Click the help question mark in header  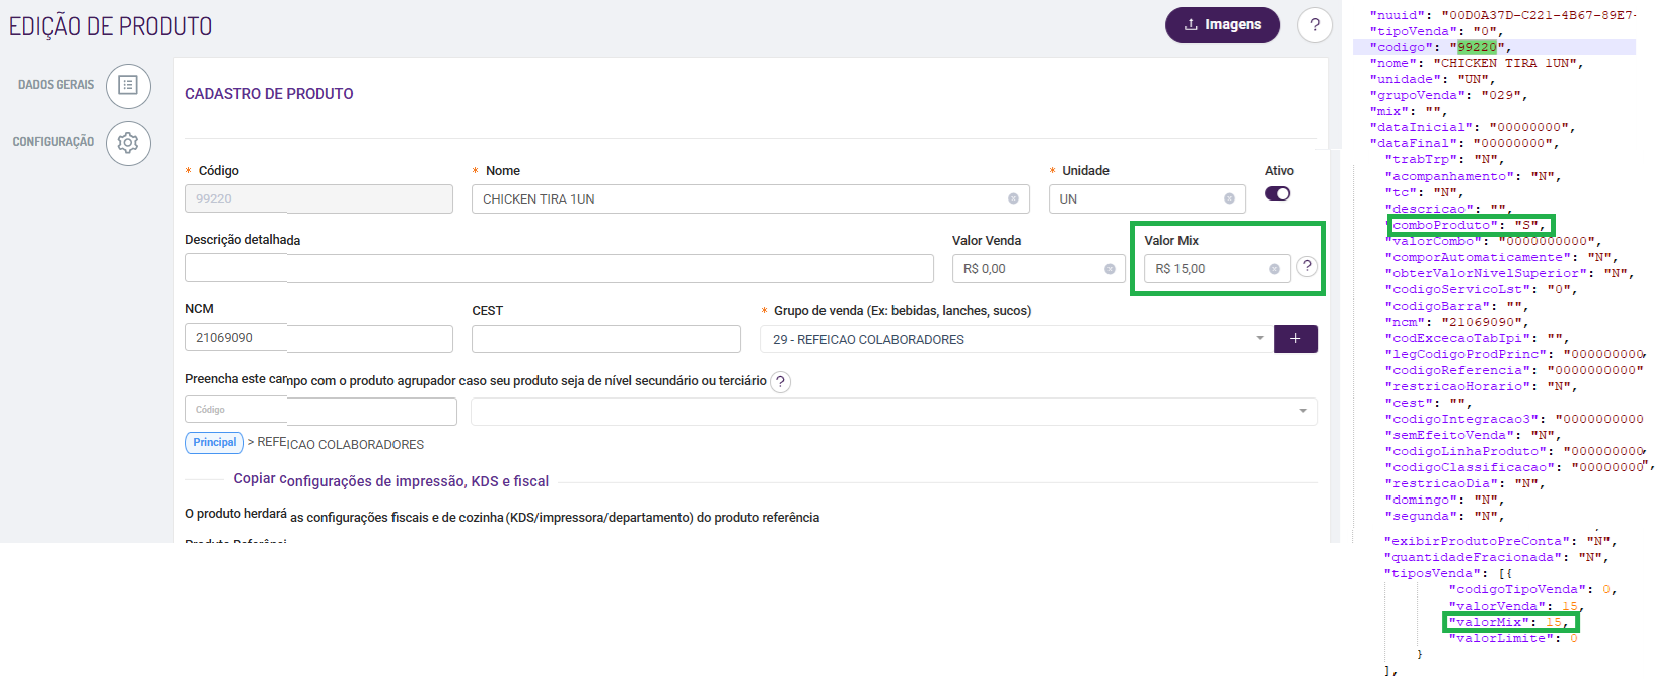[x=1314, y=25]
